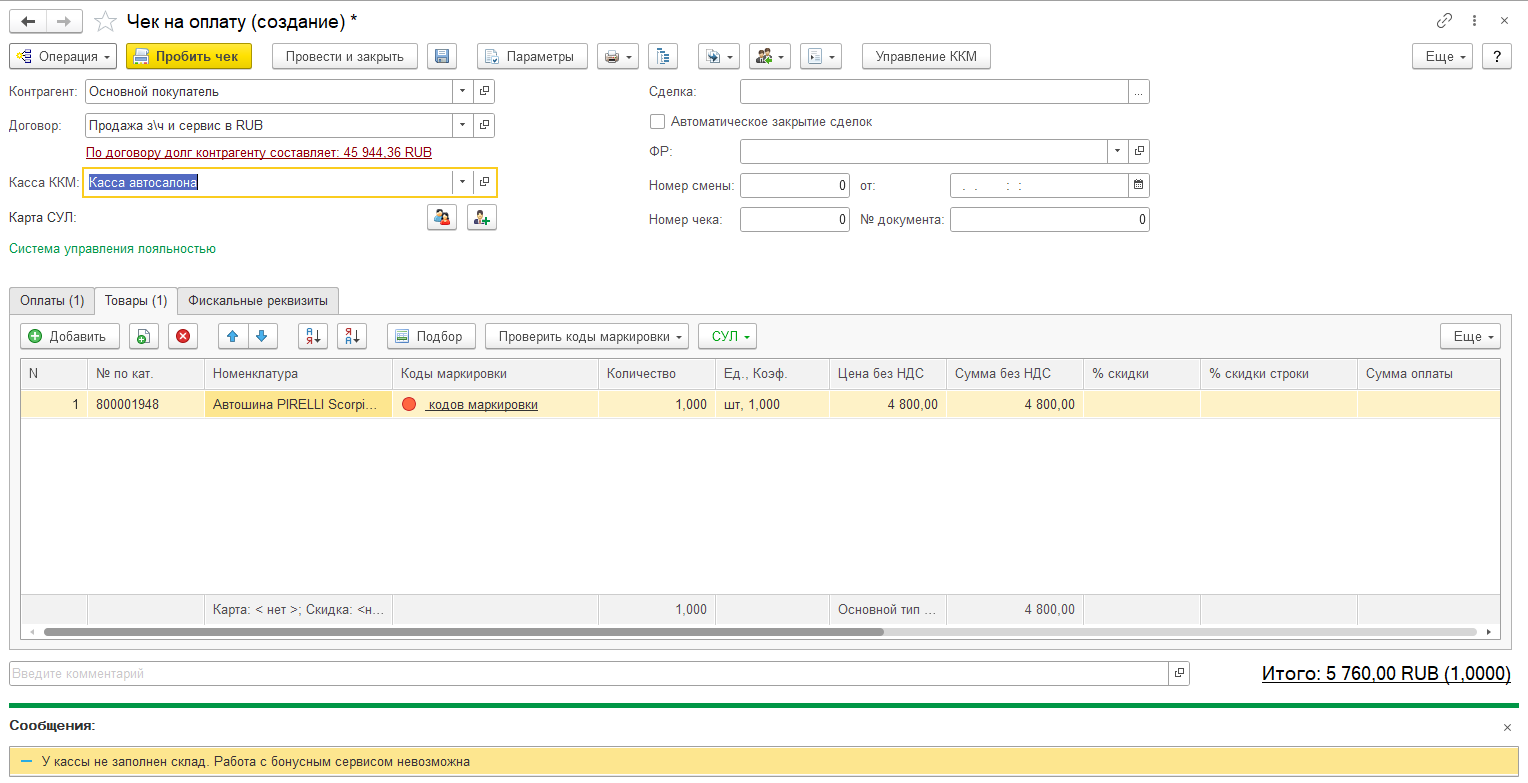Get link to this document

(x=1444, y=21)
